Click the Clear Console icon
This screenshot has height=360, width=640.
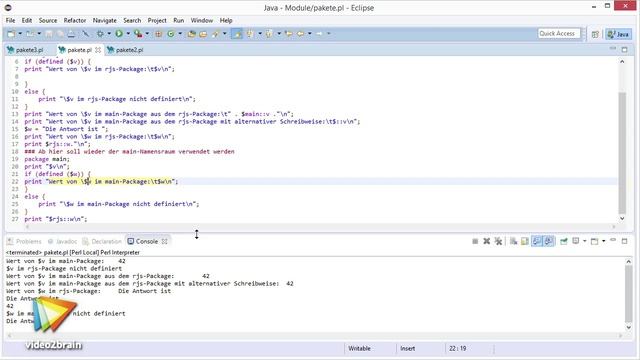click(x=513, y=242)
